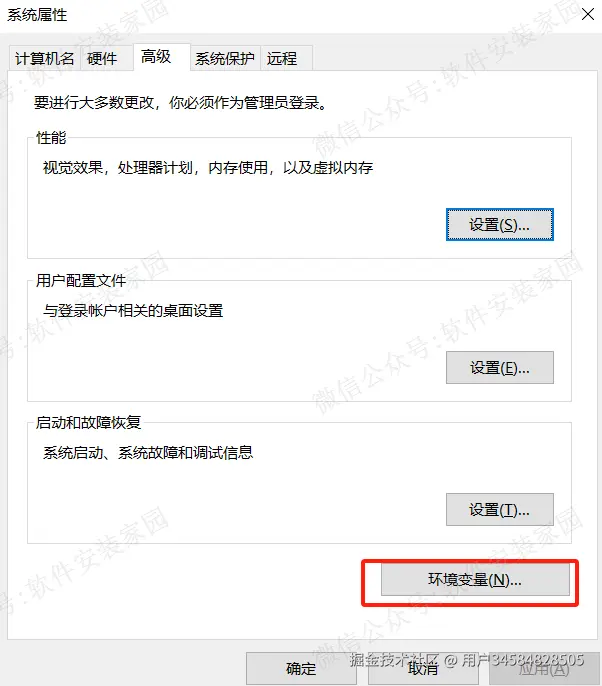Confirm with the 确定 button
This screenshot has width=602, height=686.
[x=301, y=668]
